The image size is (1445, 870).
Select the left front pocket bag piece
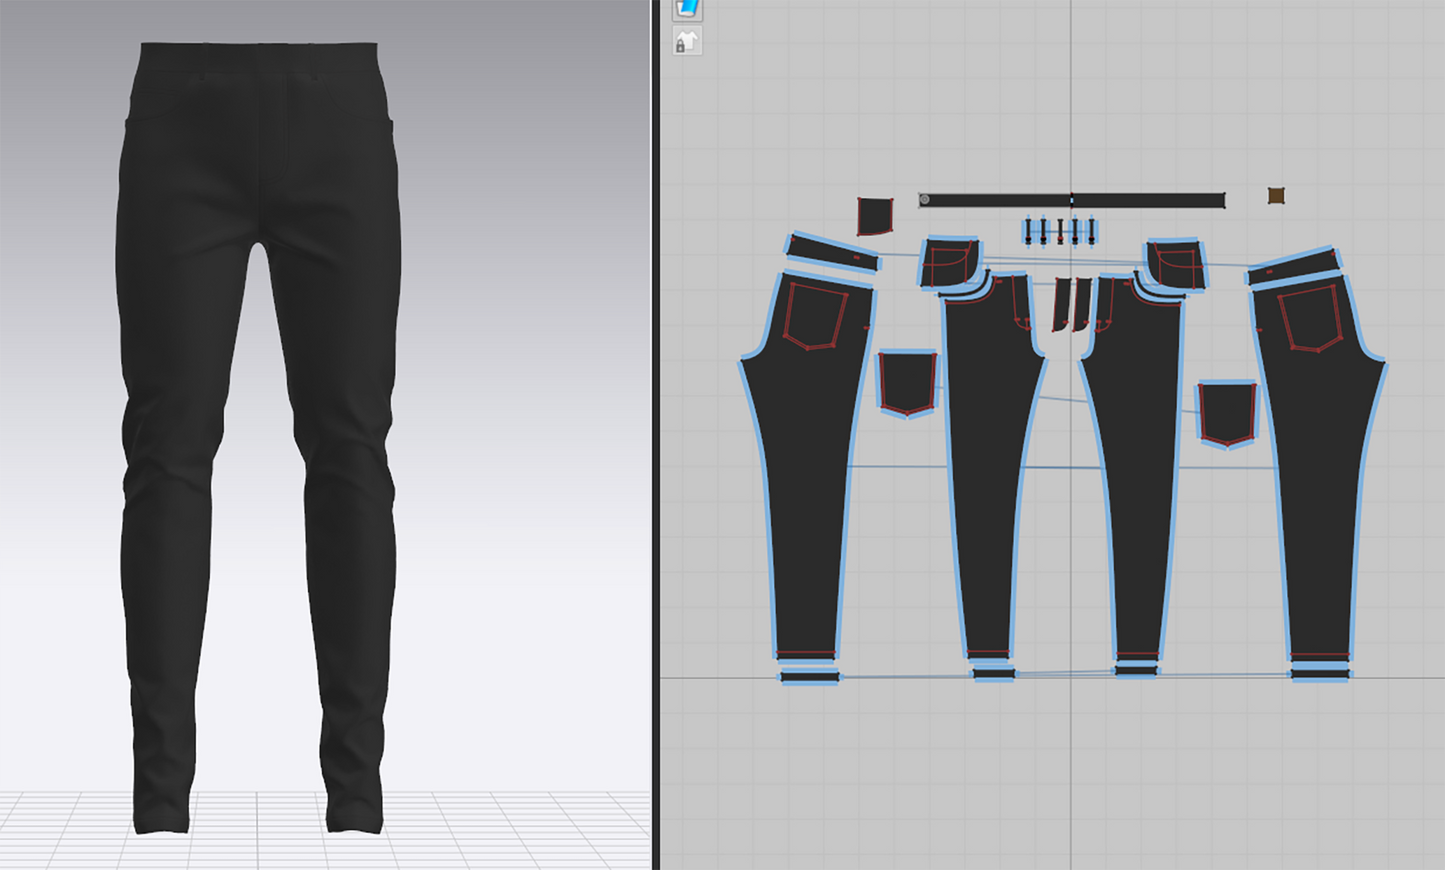(x=949, y=263)
